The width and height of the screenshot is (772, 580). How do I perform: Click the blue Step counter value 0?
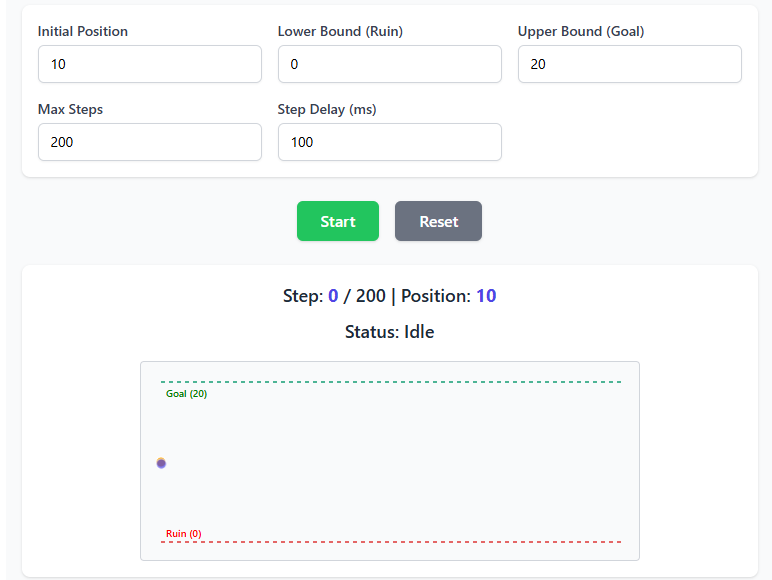[333, 295]
